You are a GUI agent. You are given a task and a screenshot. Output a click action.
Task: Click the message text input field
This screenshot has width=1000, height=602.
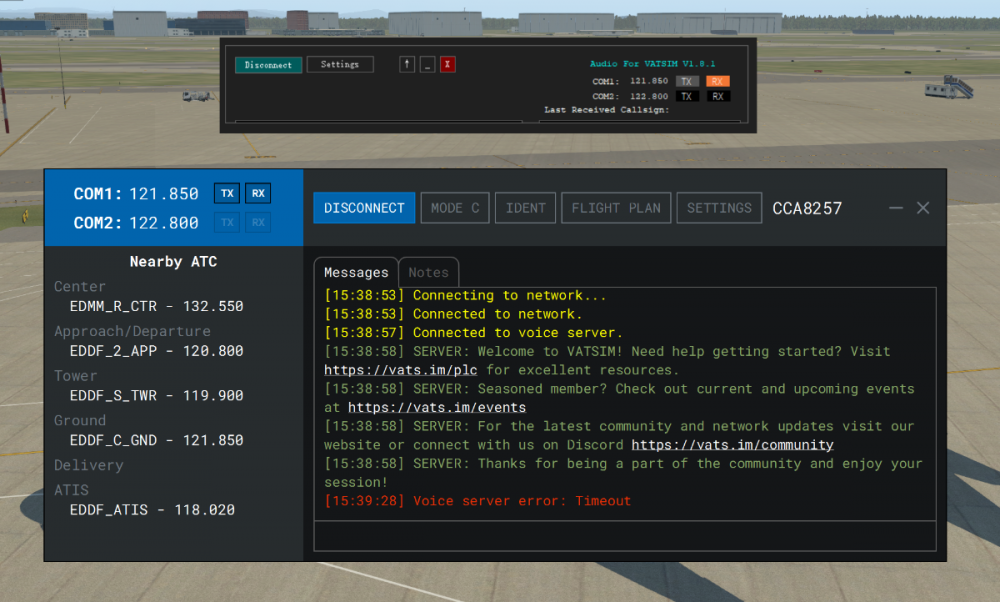pos(625,536)
